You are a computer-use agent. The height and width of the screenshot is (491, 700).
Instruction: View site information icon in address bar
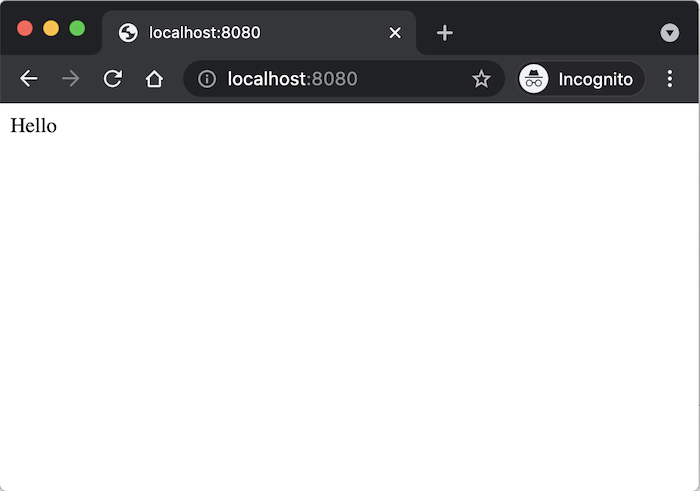pyautogui.click(x=207, y=79)
